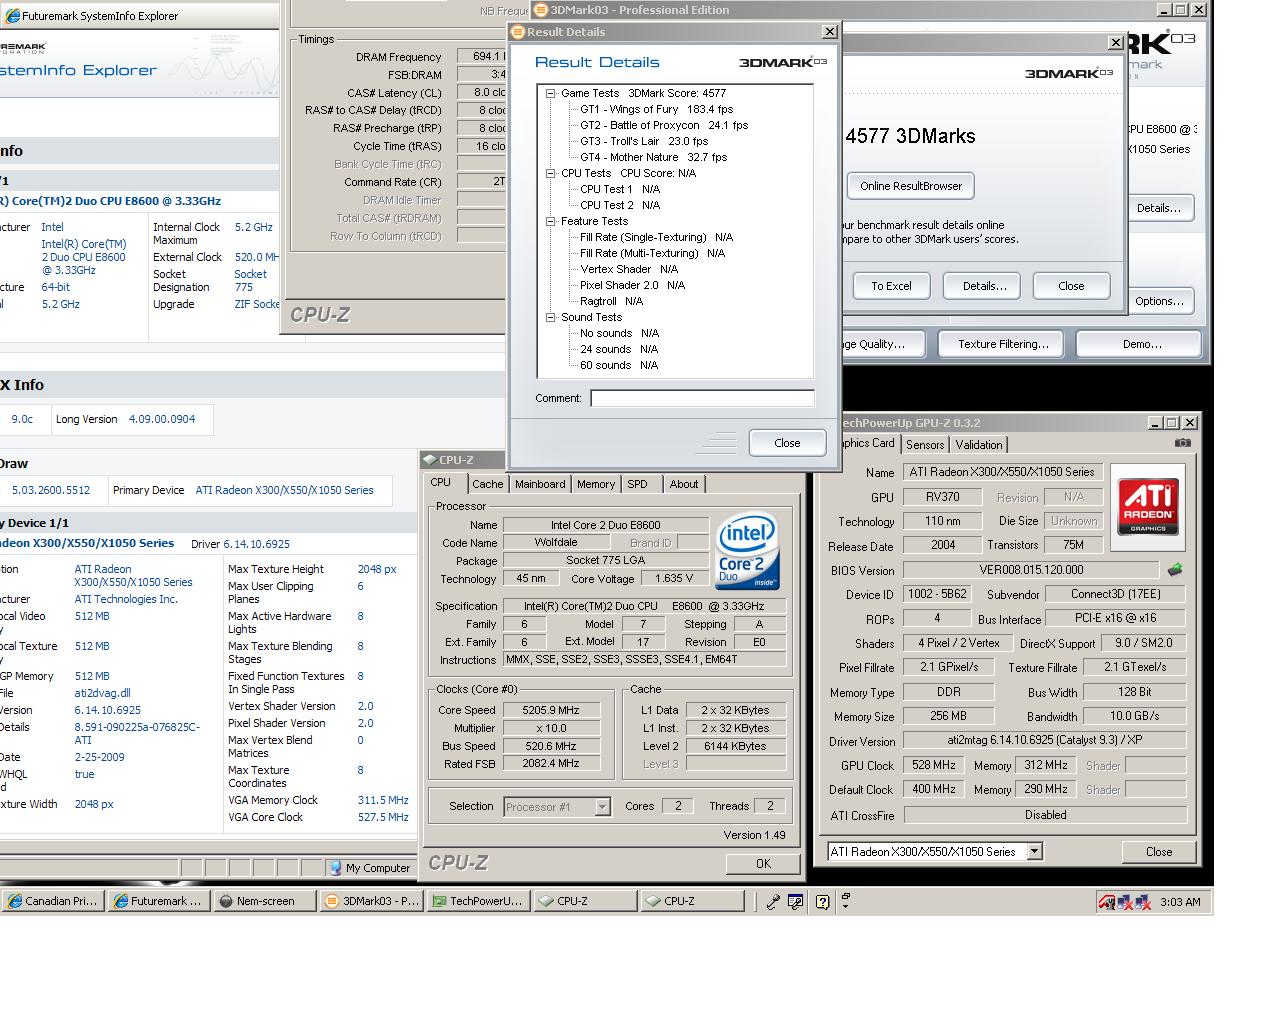Select GT1 - Wings of Fury result

pos(657,109)
